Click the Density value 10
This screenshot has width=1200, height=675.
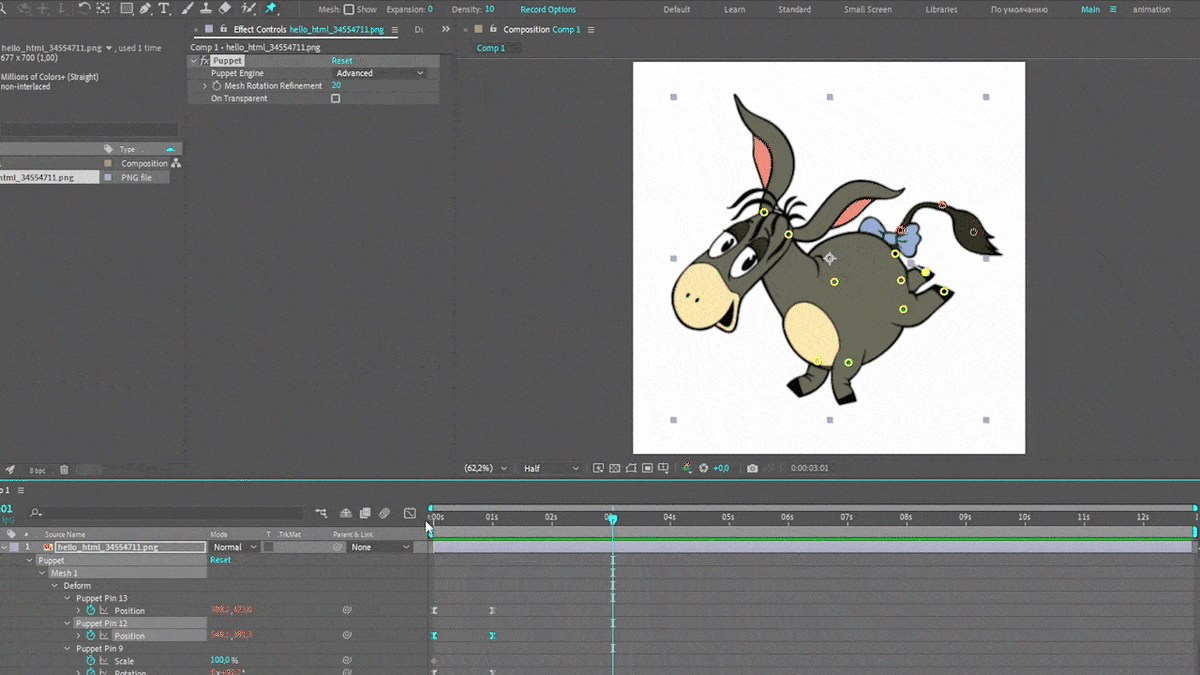489,9
